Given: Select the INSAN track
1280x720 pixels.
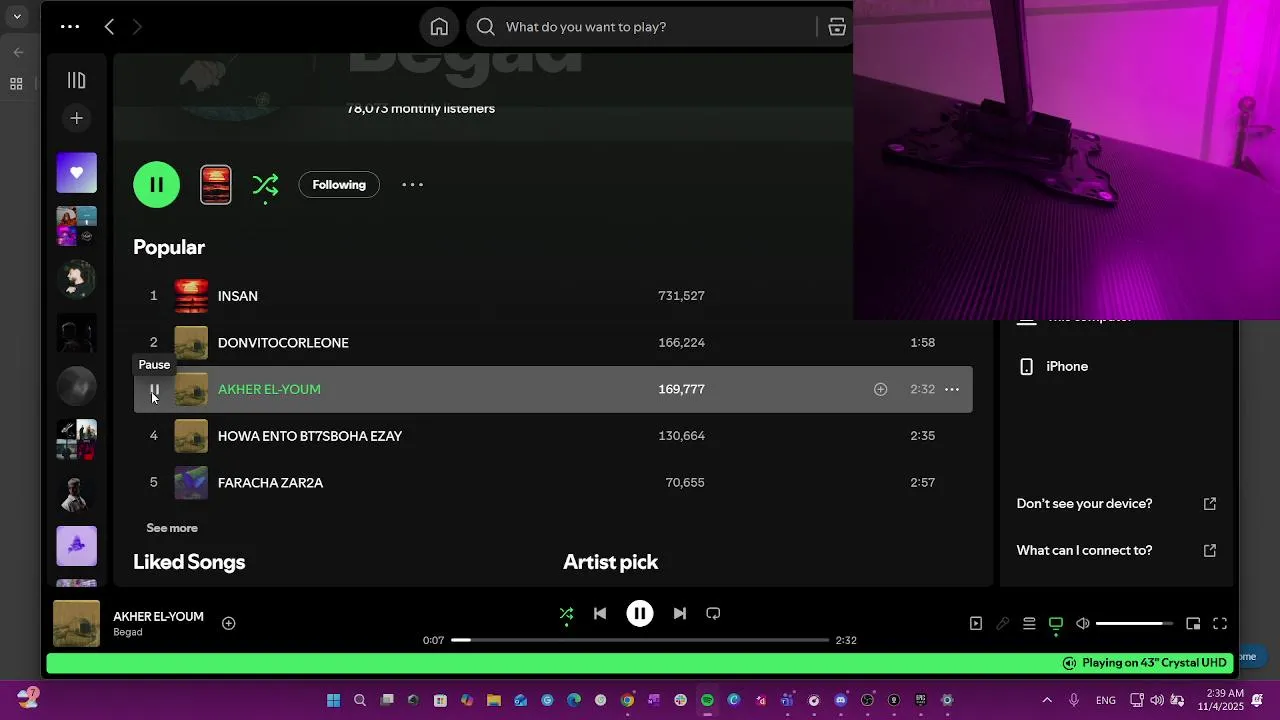Looking at the screenshot, I should click(x=553, y=296).
